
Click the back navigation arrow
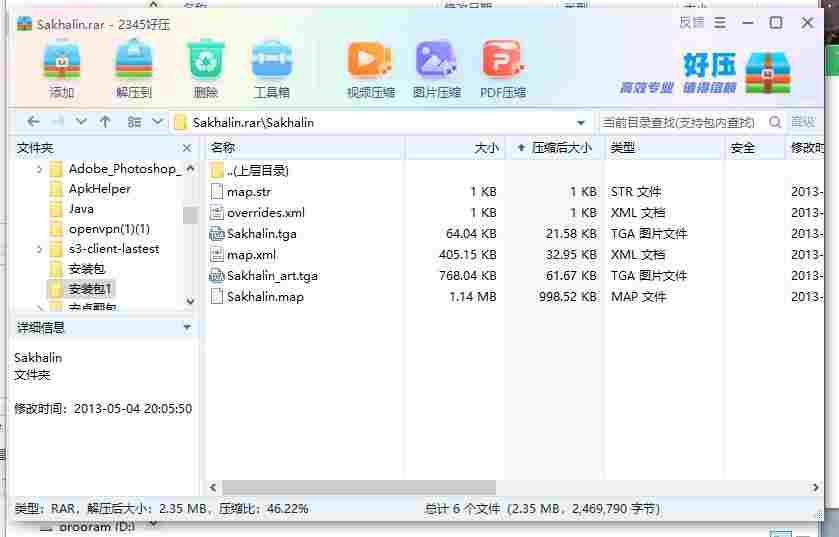tap(33, 122)
